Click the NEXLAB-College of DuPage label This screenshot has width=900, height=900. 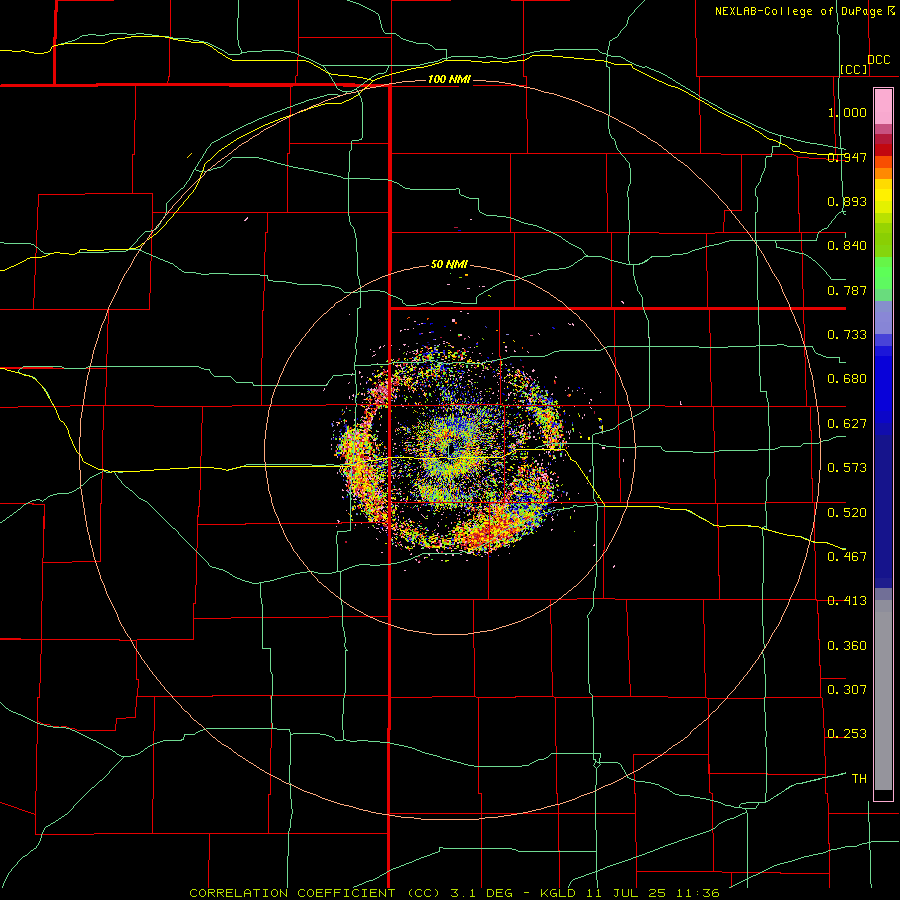point(798,11)
